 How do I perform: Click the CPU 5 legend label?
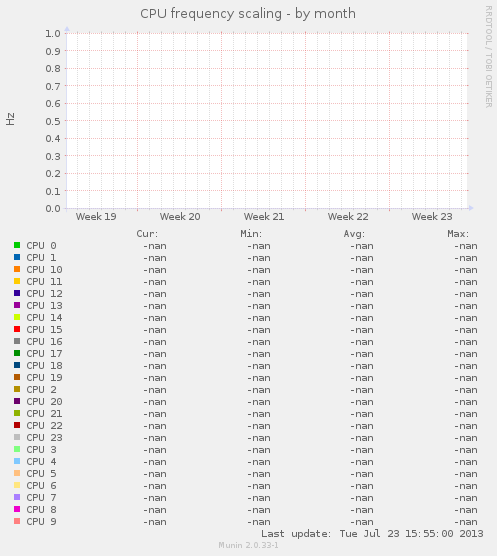41,474
